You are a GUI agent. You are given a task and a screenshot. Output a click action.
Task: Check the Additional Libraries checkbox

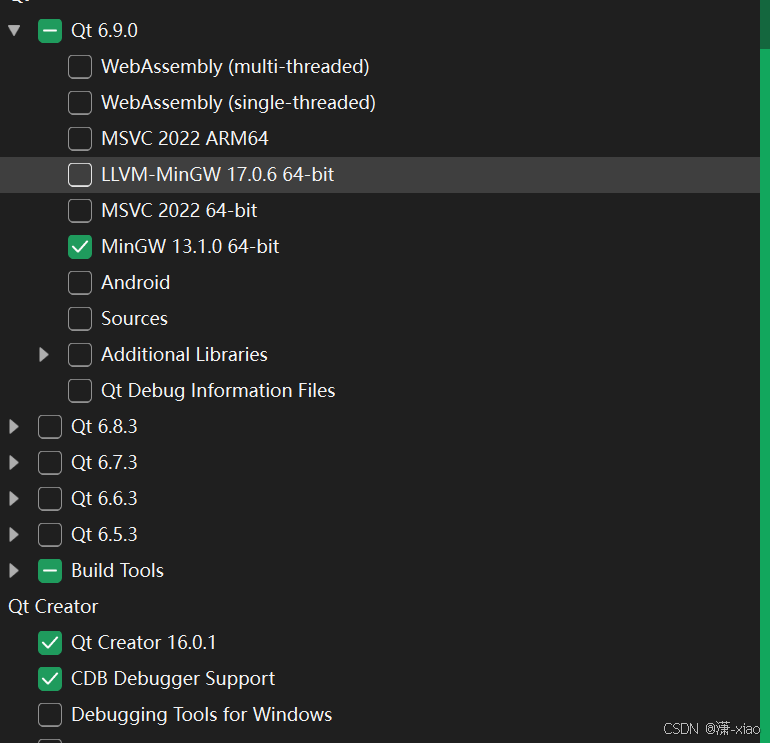point(80,355)
